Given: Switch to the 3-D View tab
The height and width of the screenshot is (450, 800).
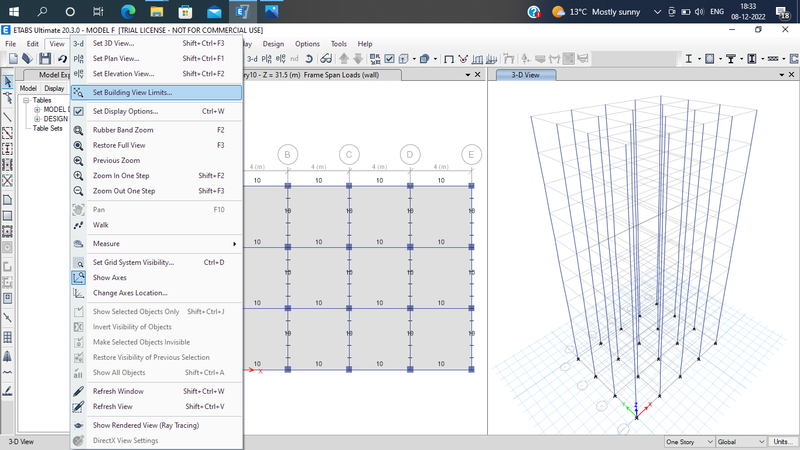Looking at the screenshot, I should 526,75.
